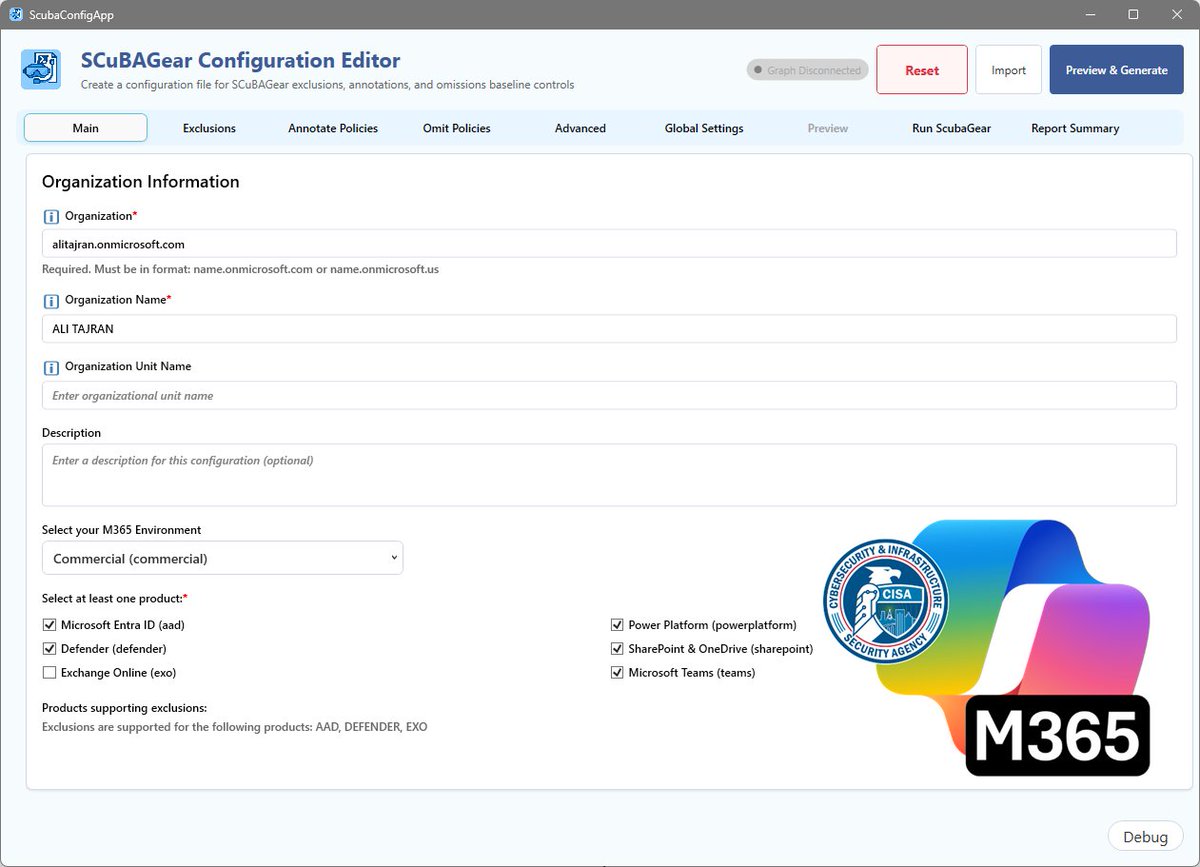Click the Products supporting exclusions label
1200x867 pixels.
[124, 708]
